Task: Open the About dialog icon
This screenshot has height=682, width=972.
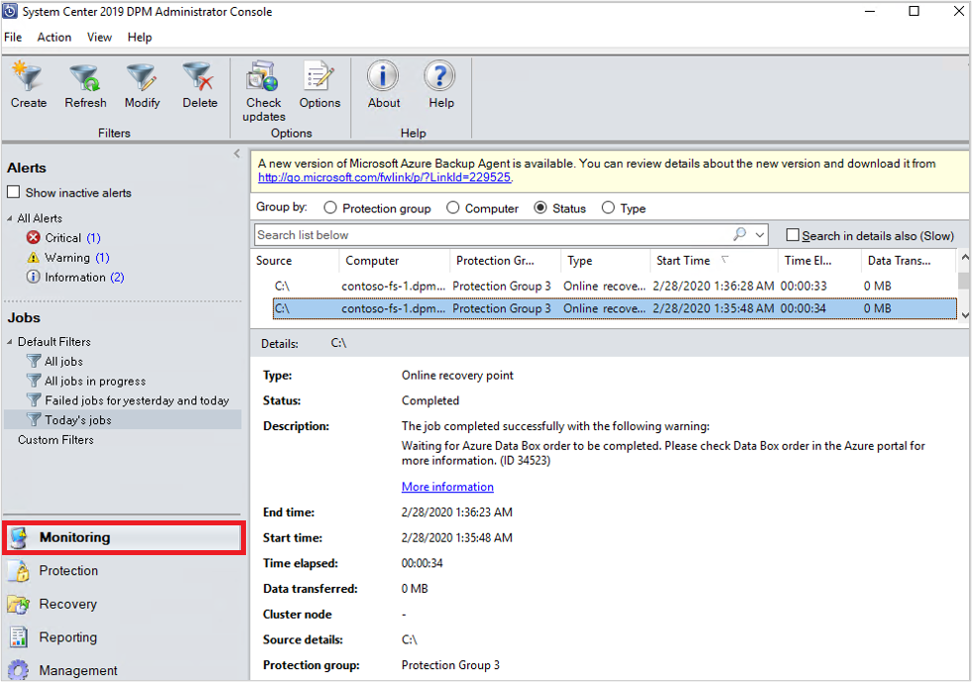Action: (382, 85)
